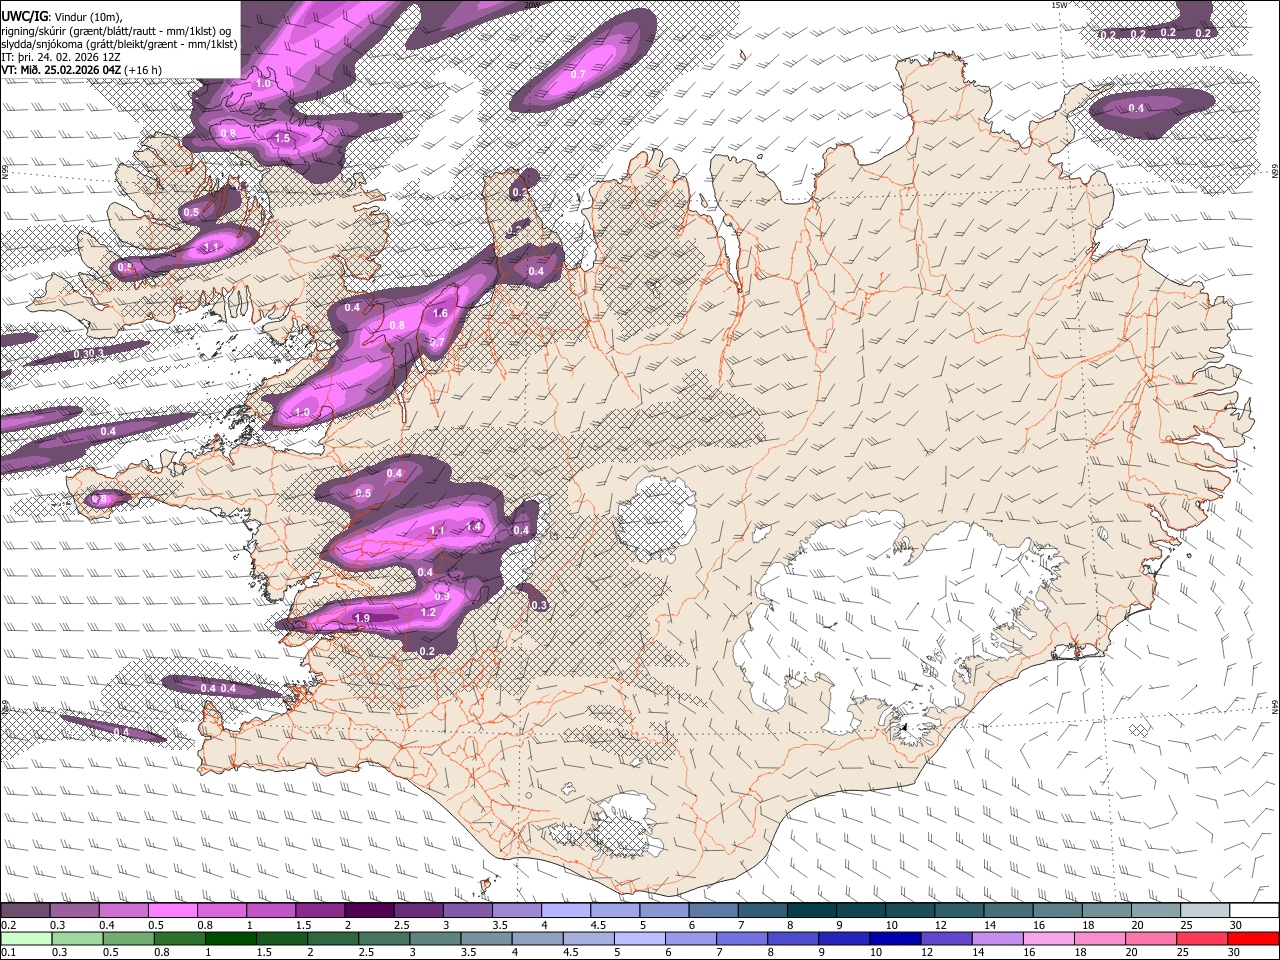Click the 'rigning/skúrir' legend description line
The image size is (1280, 960).
pos(116,30)
